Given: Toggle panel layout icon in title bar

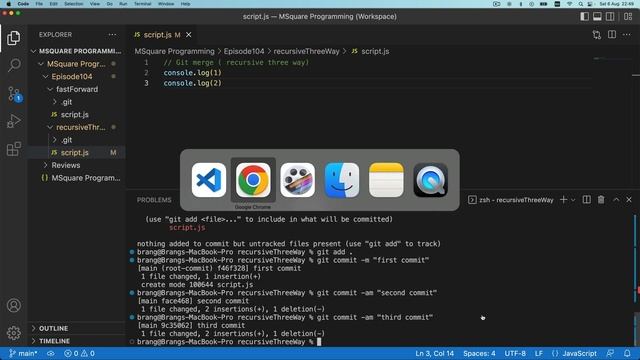Looking at the screenshot, I should tap(597, 16).
